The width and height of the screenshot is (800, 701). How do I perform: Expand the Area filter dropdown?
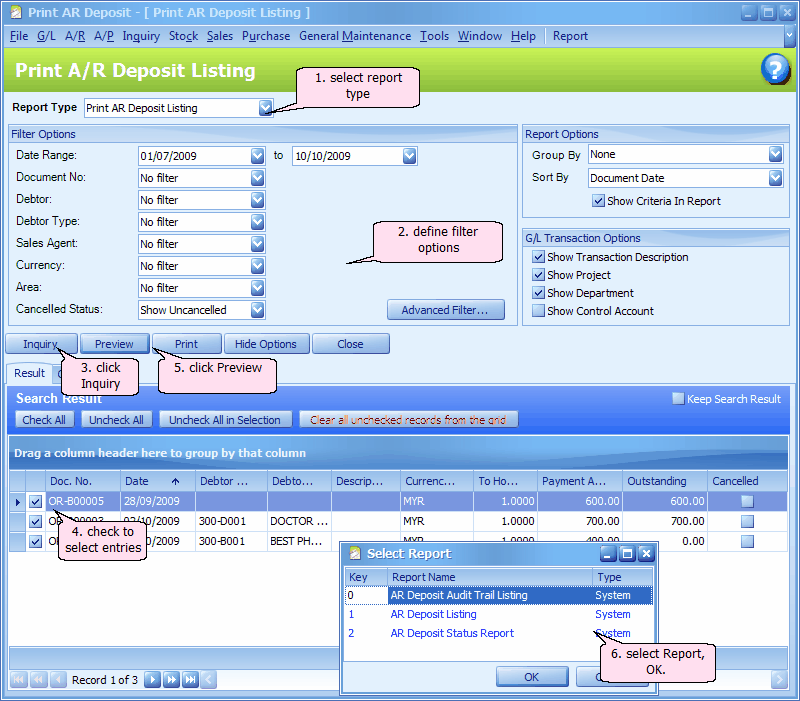[x=257, y=288]
